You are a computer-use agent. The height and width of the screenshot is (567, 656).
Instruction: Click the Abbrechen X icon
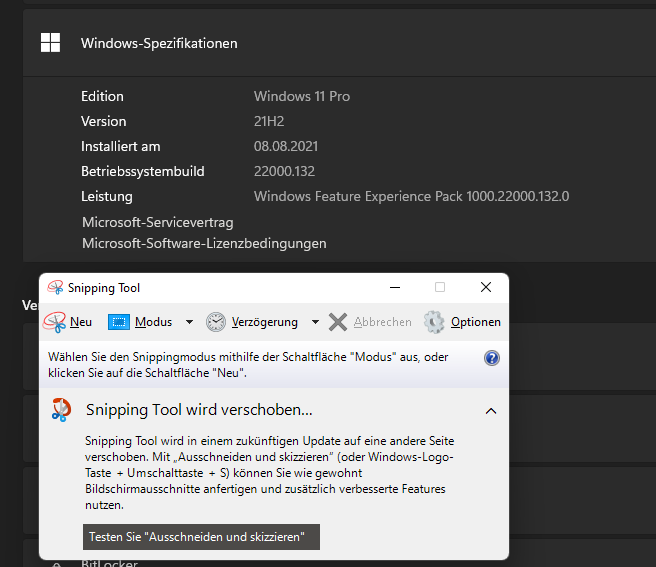[338, 322]
